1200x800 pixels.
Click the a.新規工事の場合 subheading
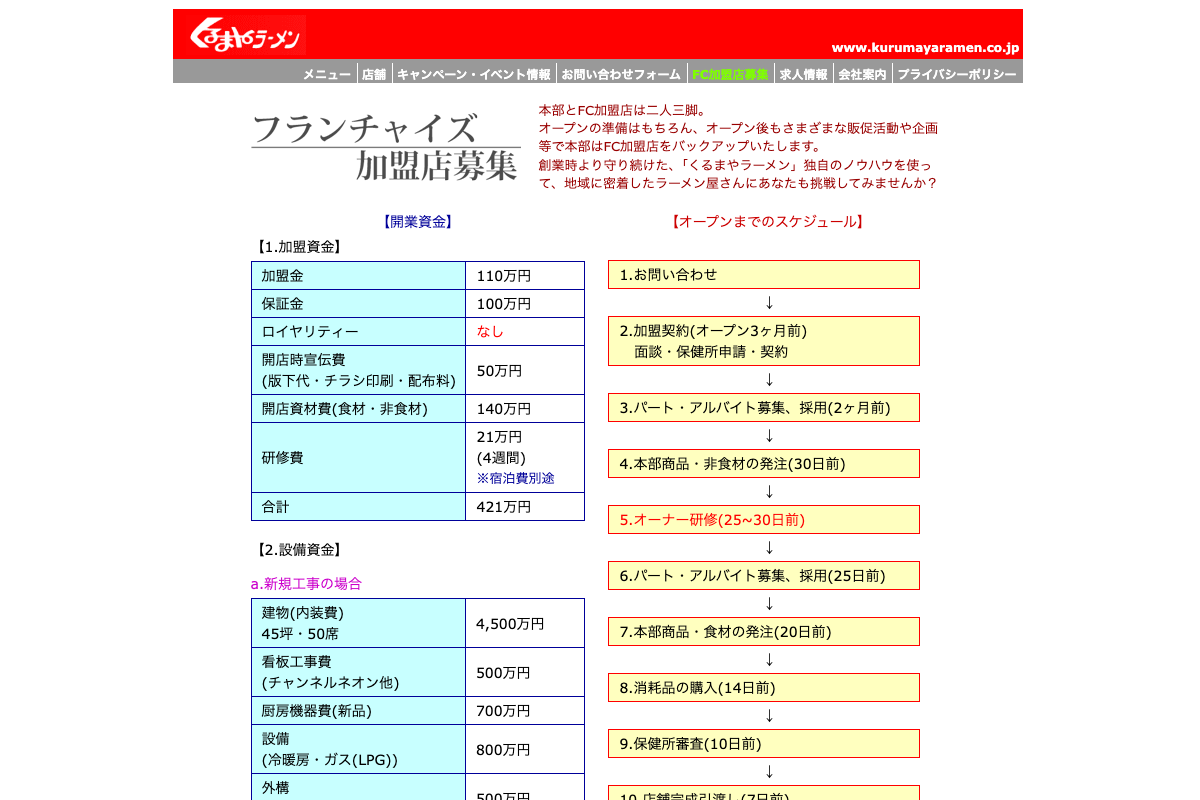click(x=306, y=584)
